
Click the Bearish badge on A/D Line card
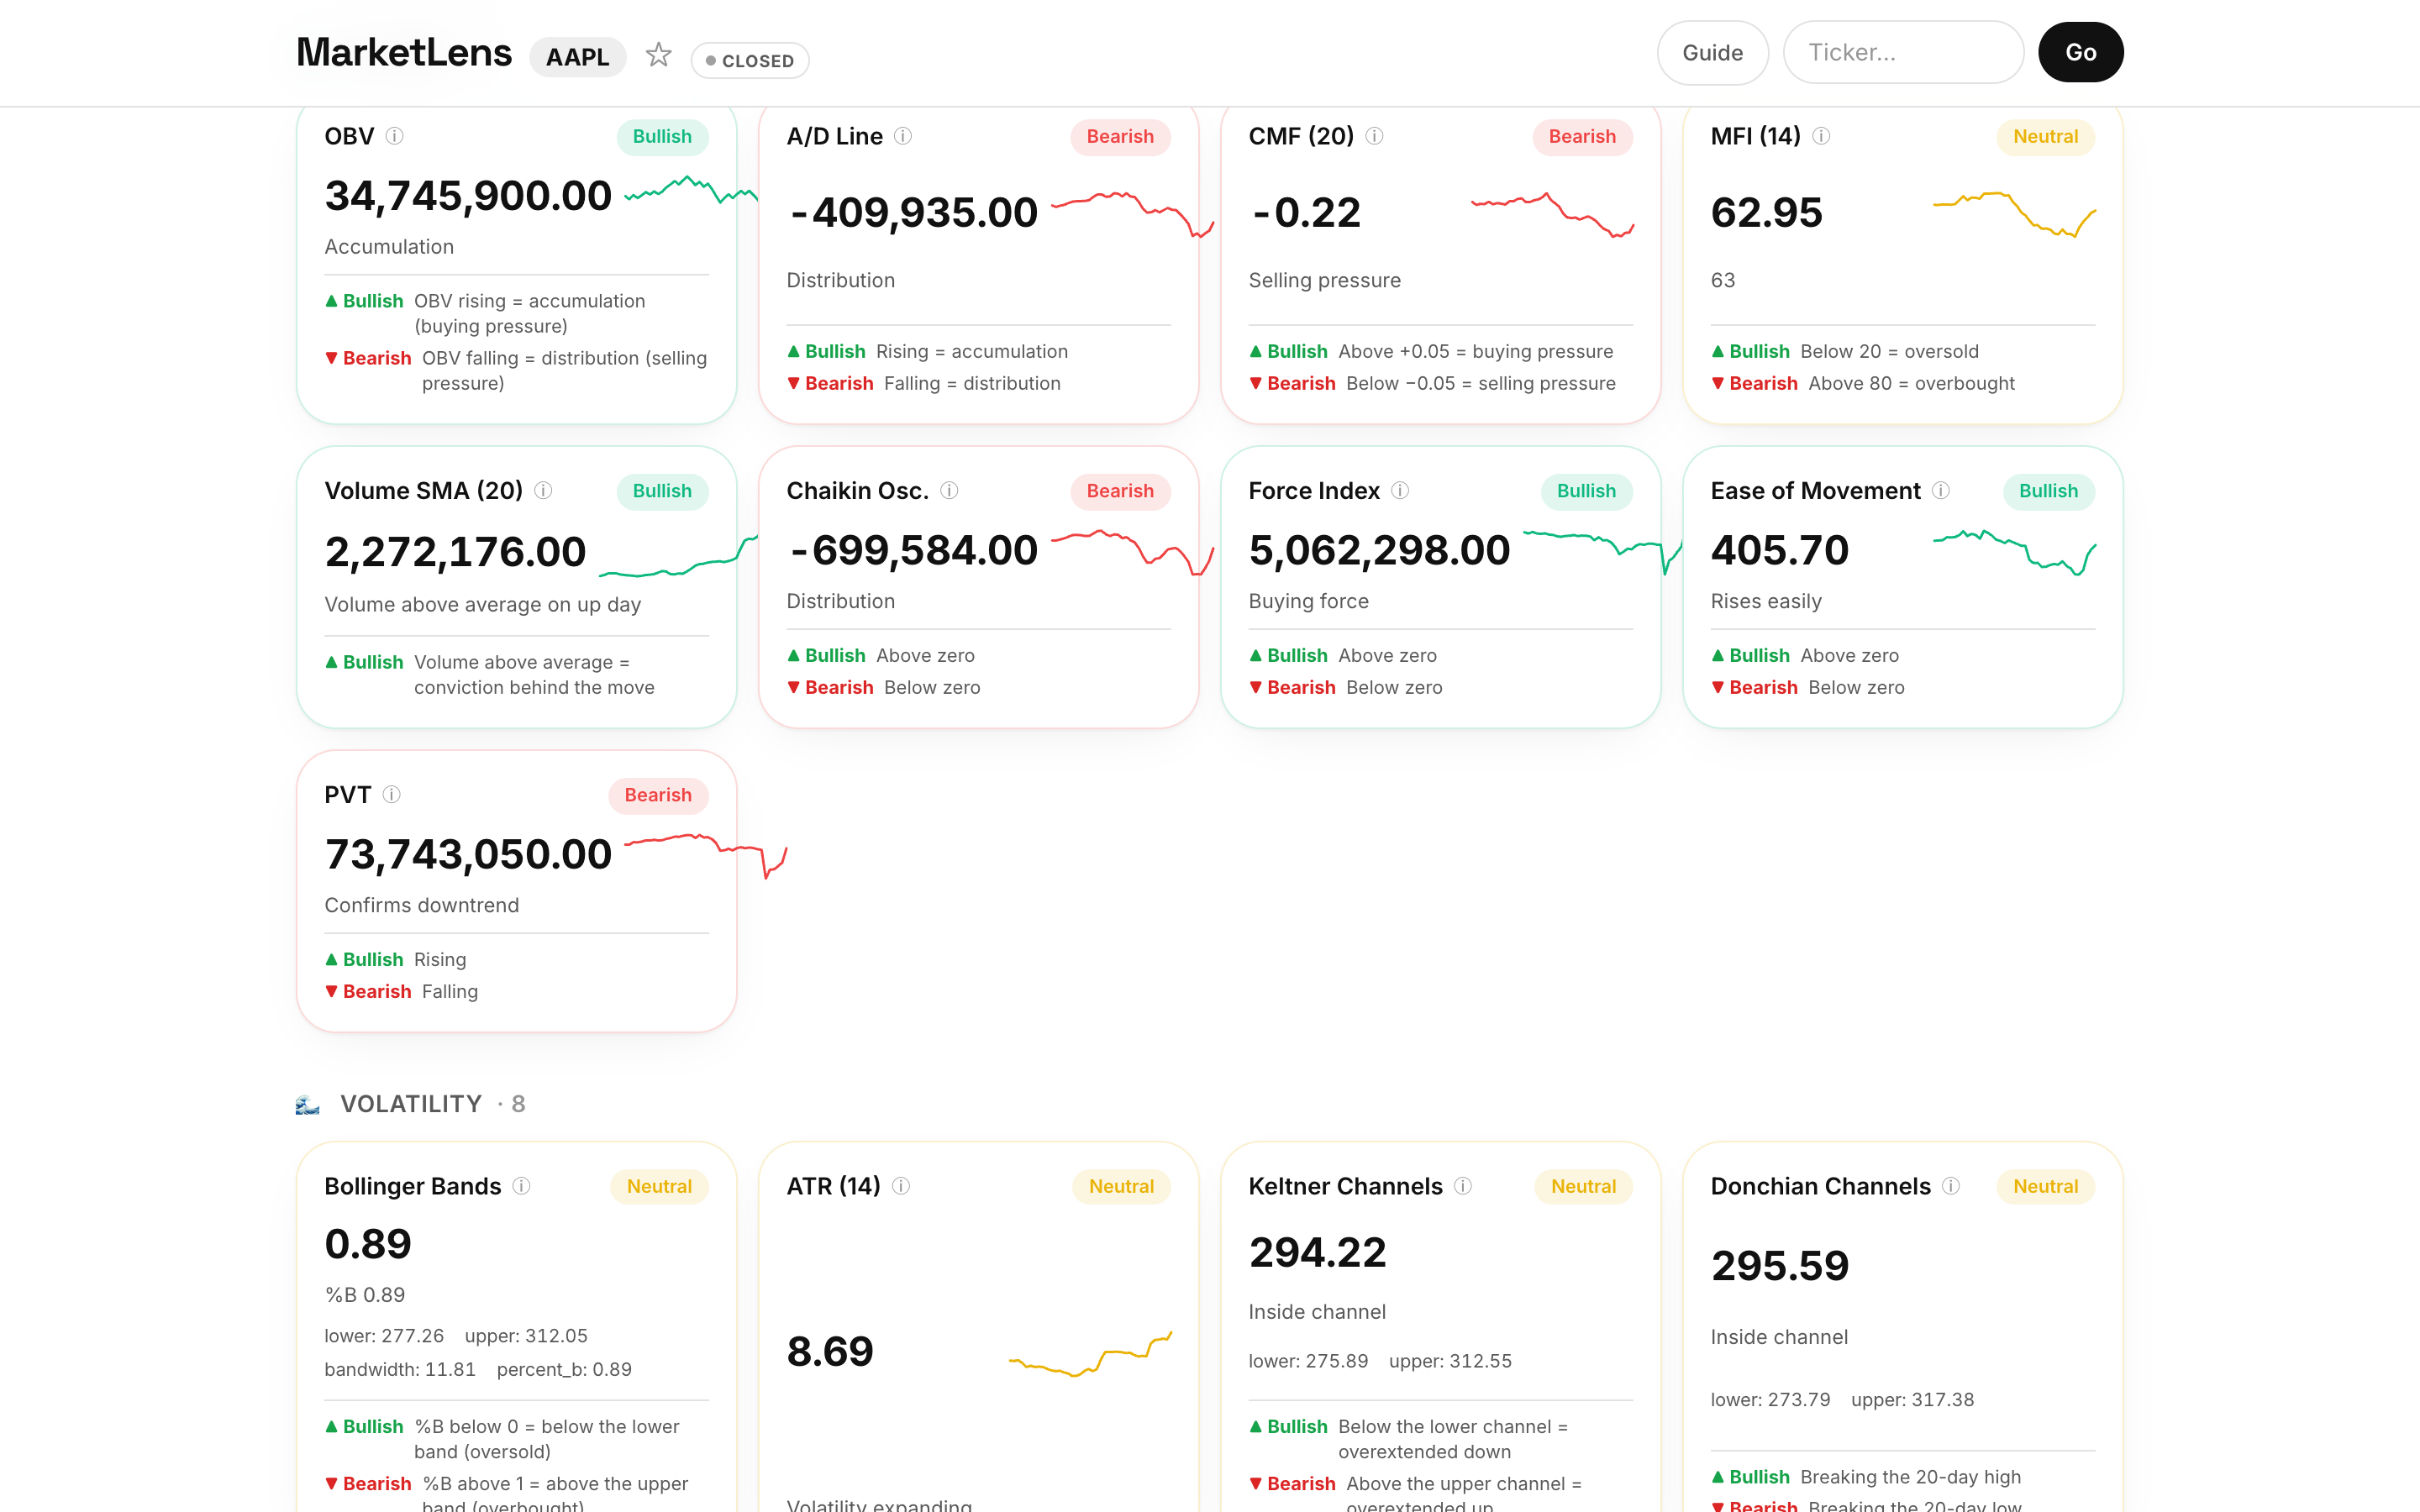pyautogui.click(x=1120, y=136)
